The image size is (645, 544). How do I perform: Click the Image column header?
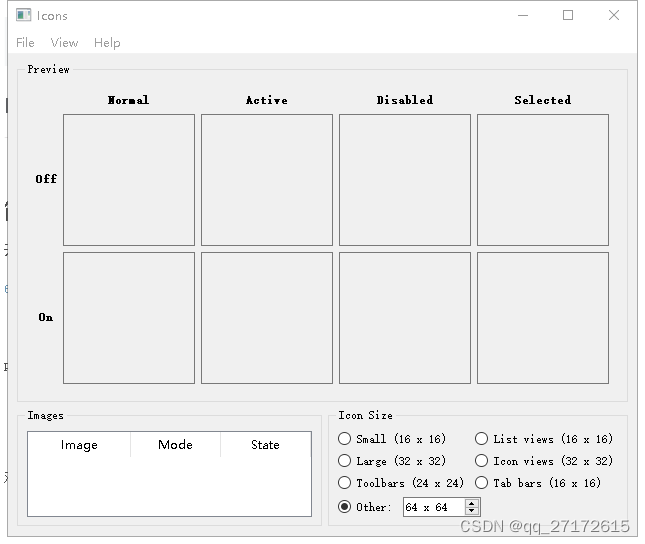(79, 445)
